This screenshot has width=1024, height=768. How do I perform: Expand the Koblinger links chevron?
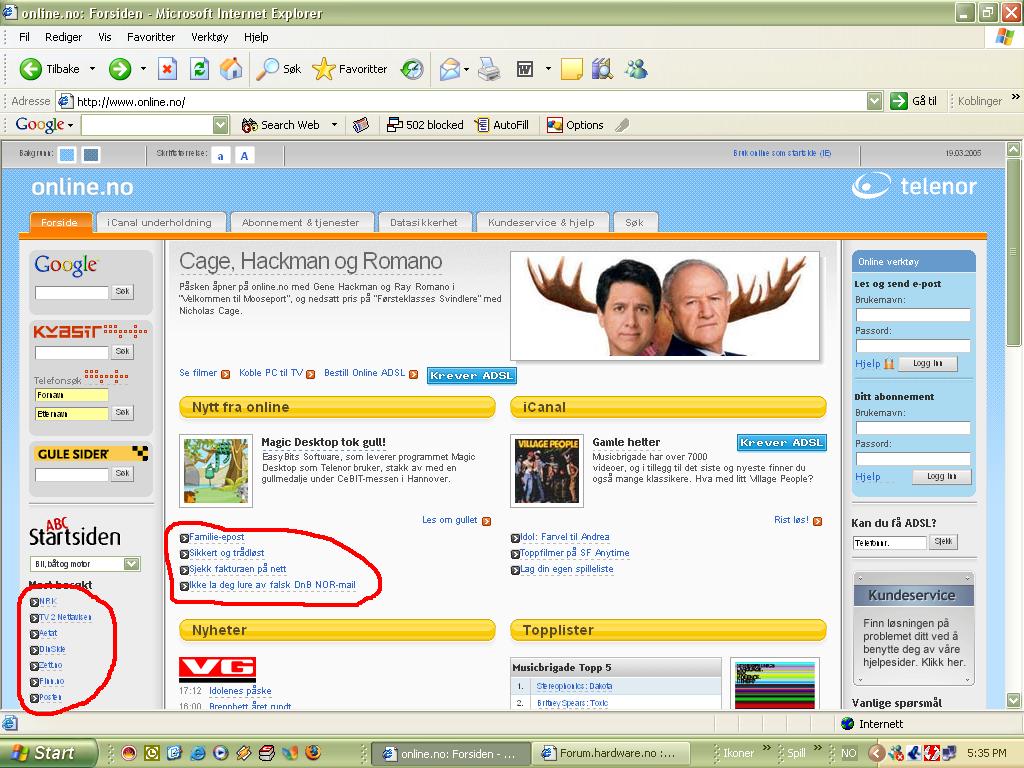(x=1016, y=97)
